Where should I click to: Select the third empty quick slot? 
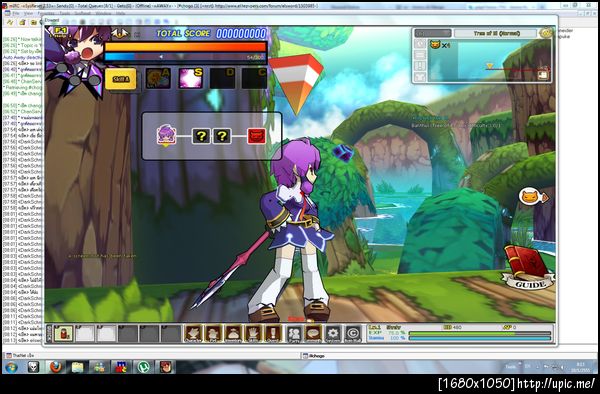106,334
